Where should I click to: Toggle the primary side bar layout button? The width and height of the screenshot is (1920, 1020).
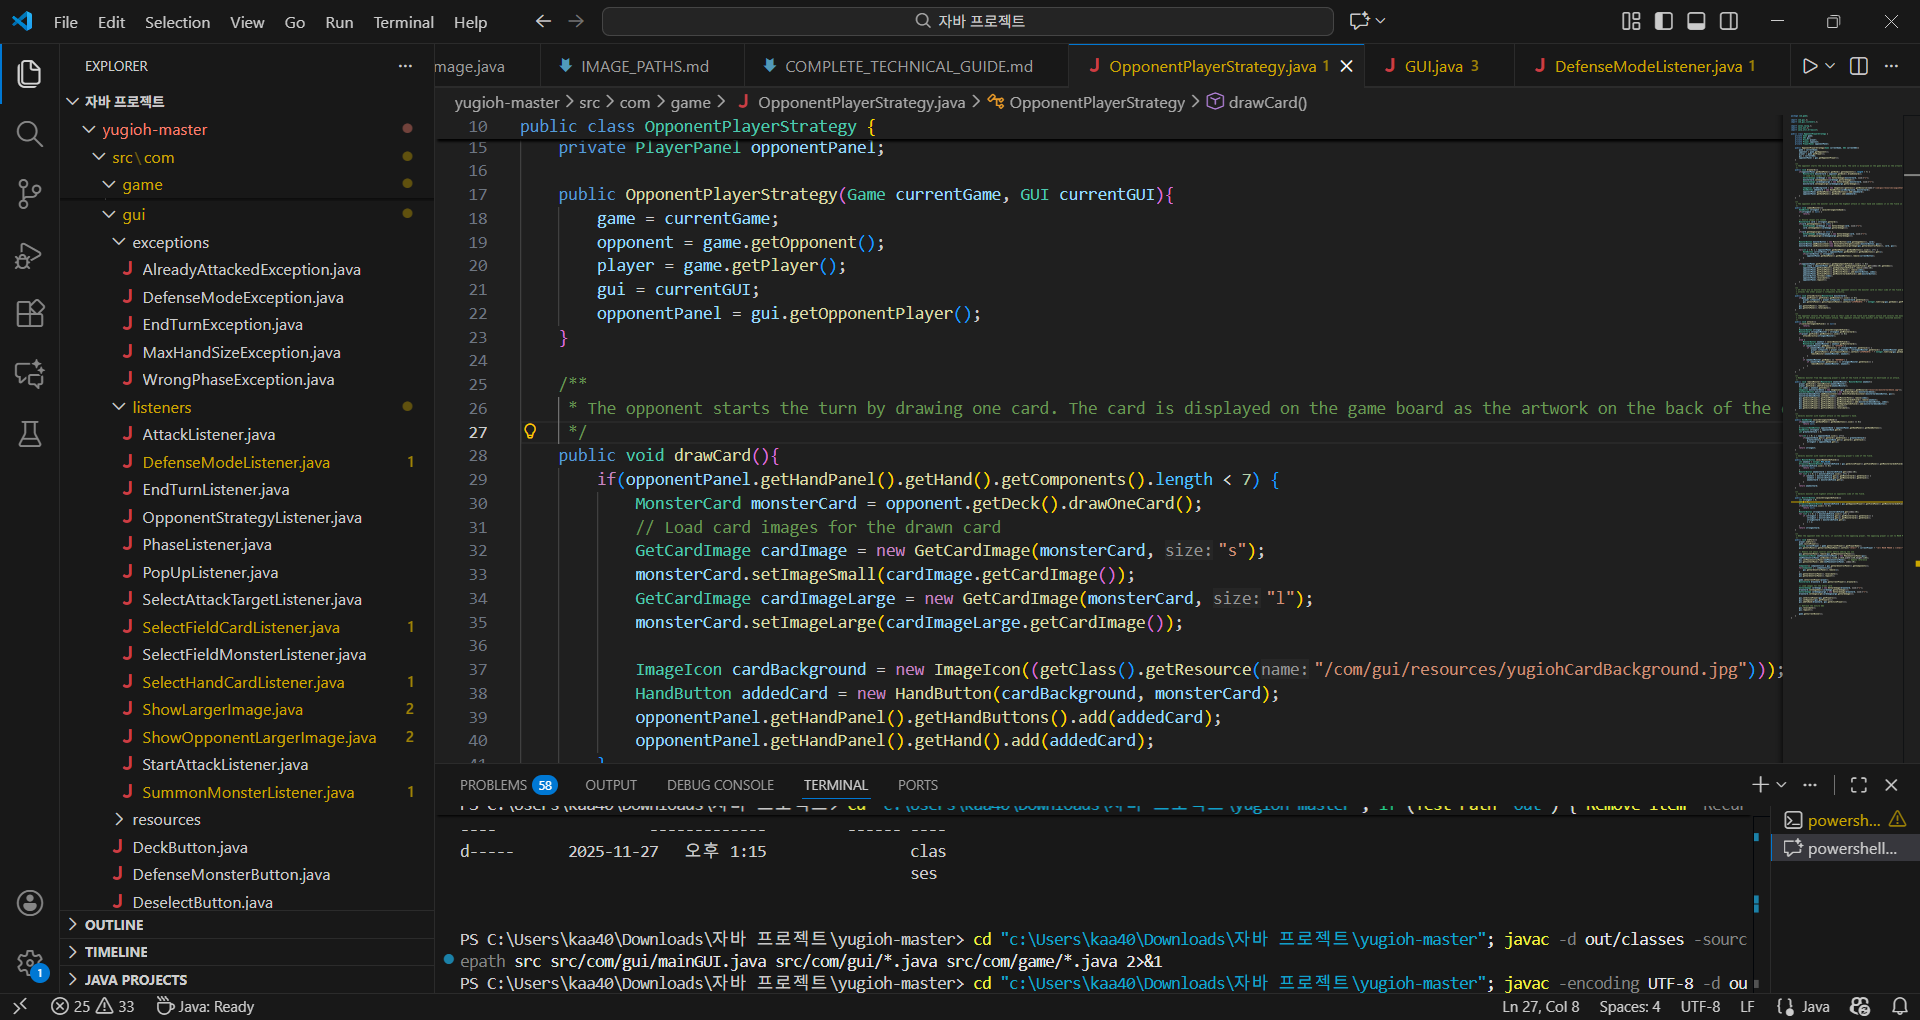(1664, 21)
